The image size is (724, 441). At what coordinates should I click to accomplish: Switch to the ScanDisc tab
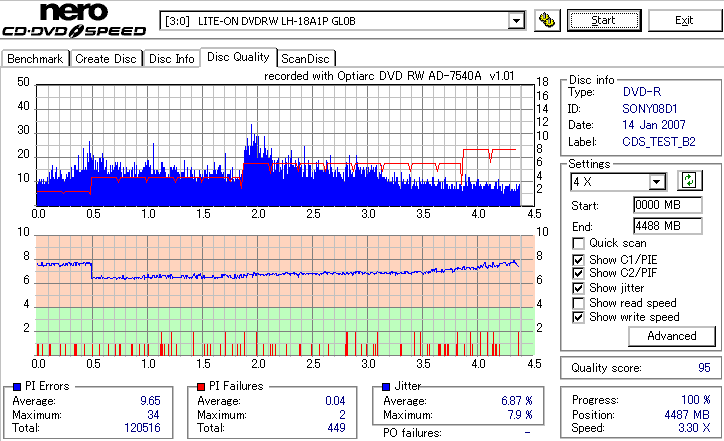click(x=305, y=59)
